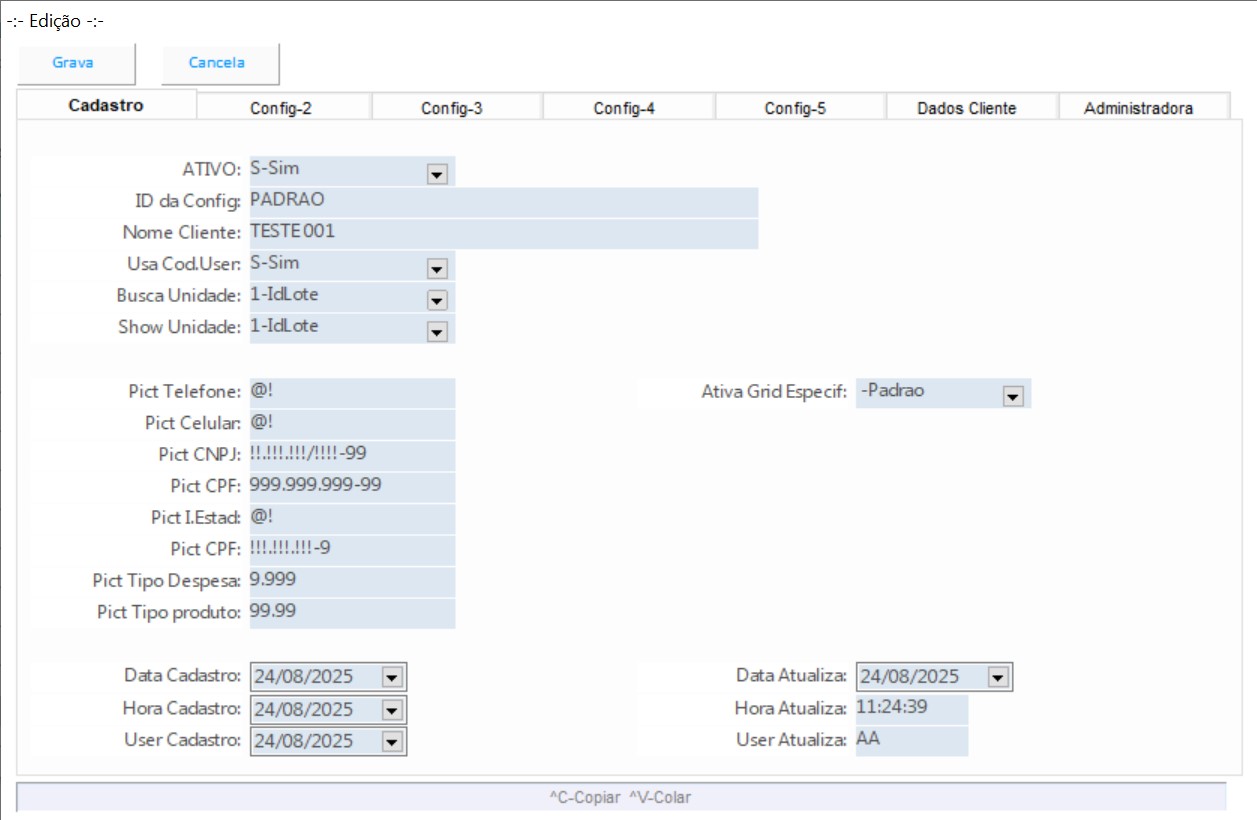Click the ID da Config field
This screenshot has height=820, width=1257.
(x=503, y=201)
